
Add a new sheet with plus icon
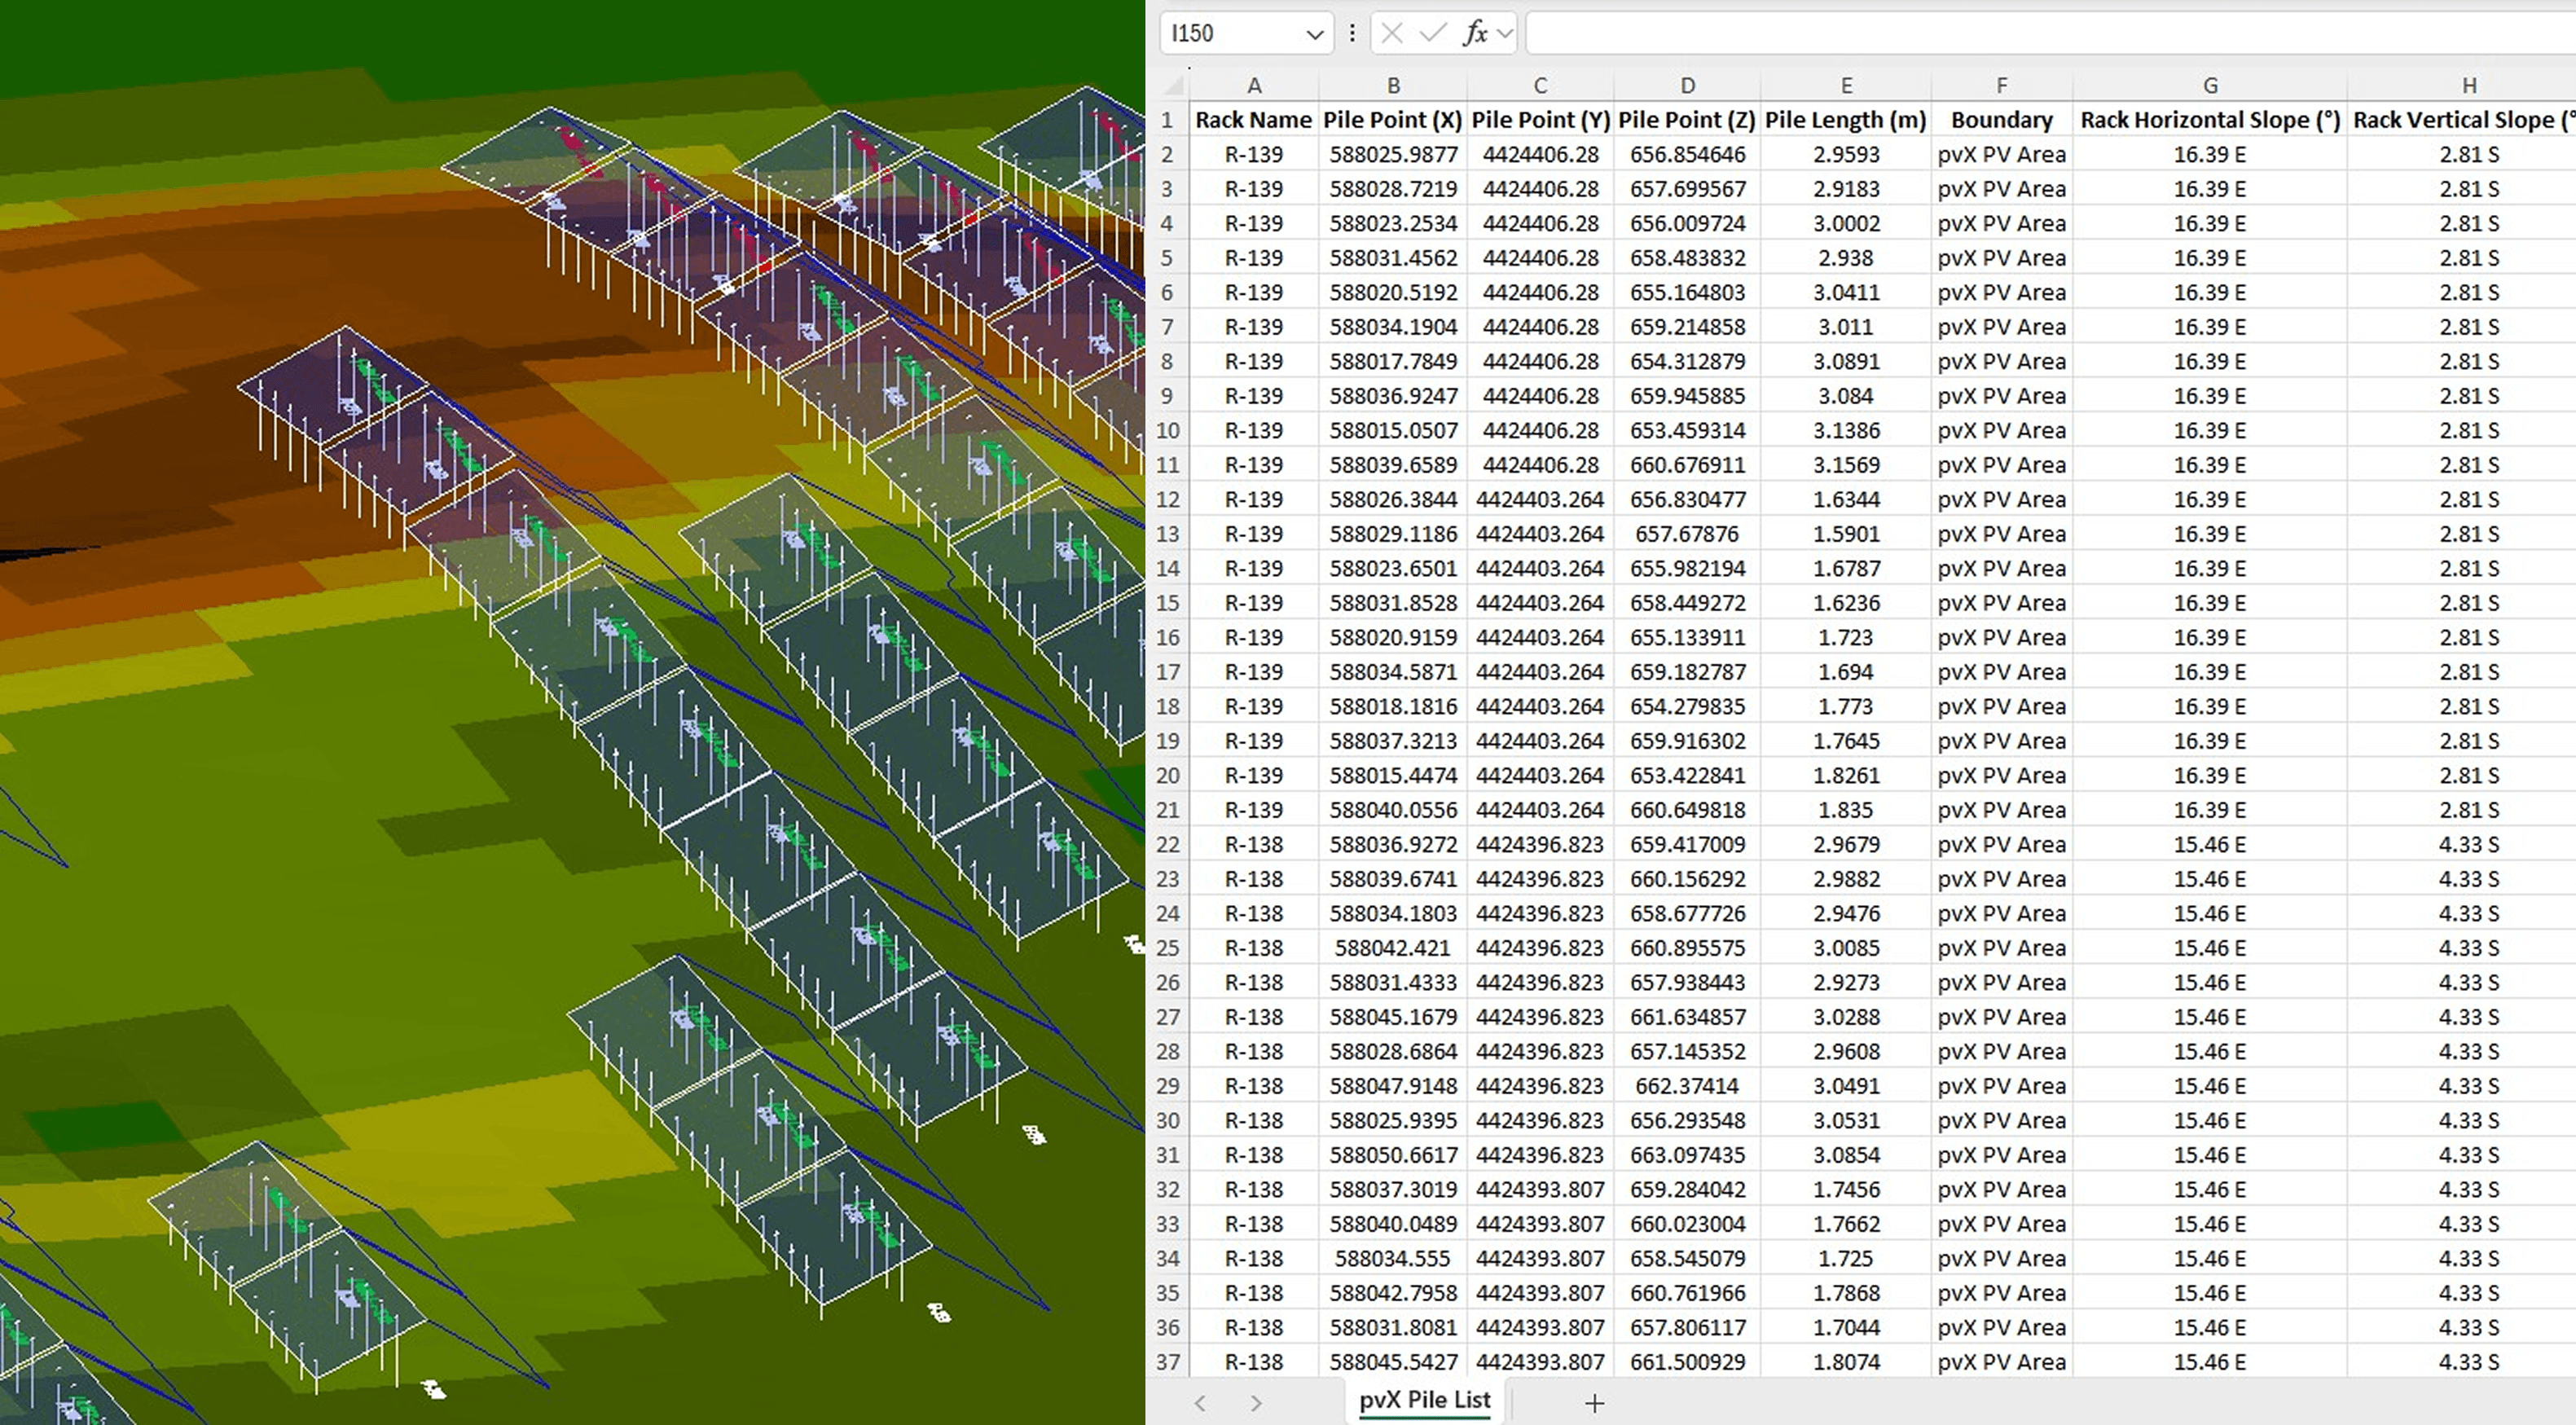[x=1594, y=1403]
